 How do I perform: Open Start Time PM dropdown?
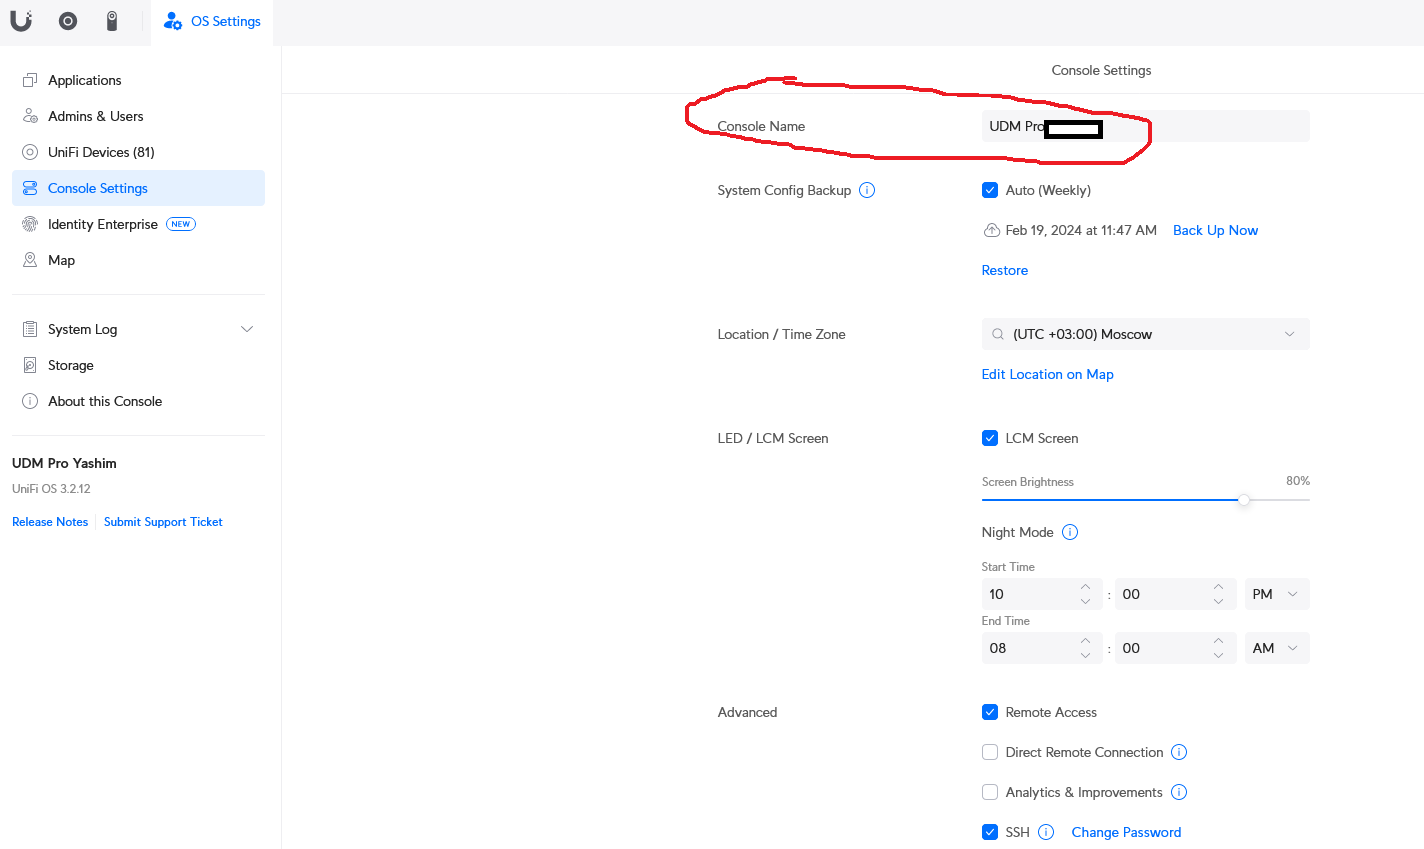coord(1276,594)
